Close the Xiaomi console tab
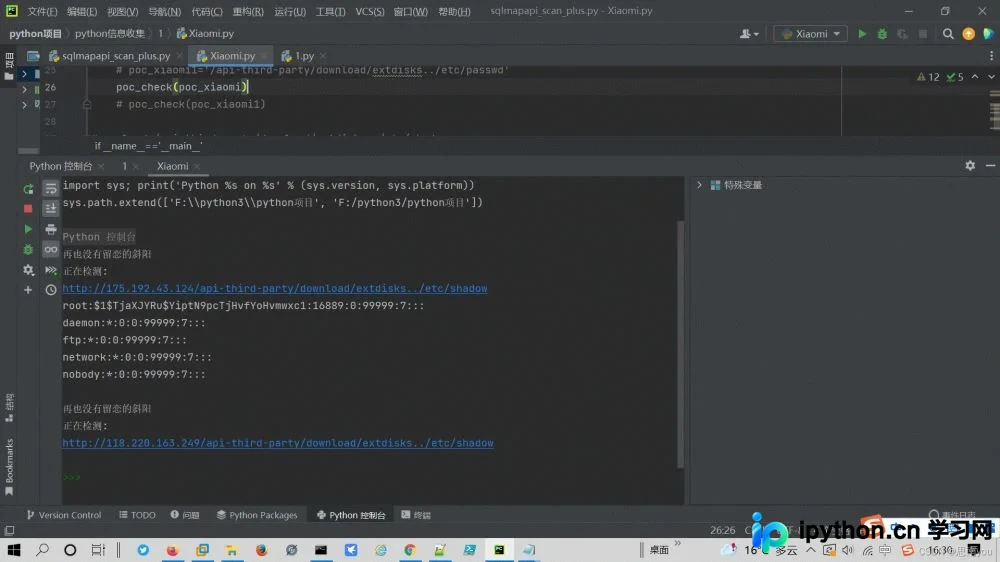This screenshot has width=1000, height=562. click(x=197, y=166)
